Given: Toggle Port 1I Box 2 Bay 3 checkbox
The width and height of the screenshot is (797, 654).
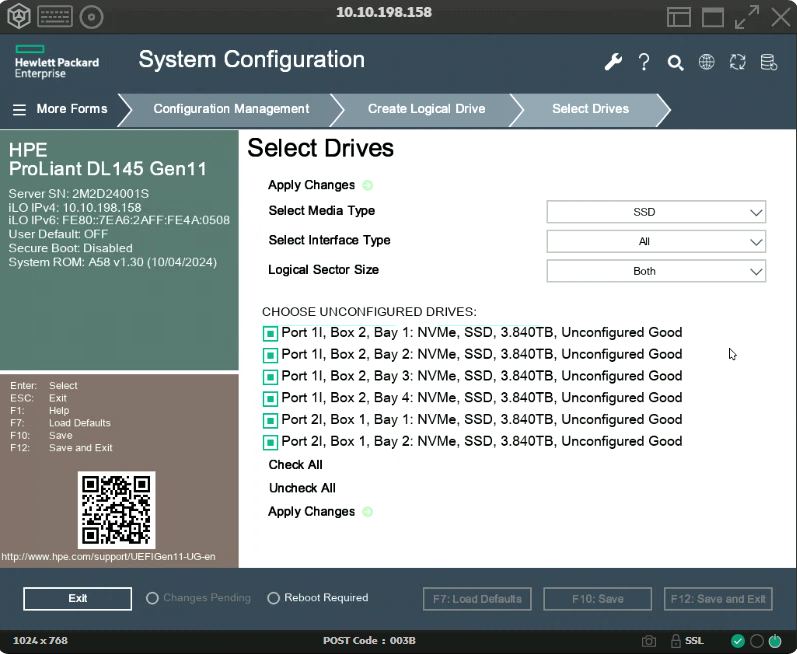Looking at the screenshot, I should [270, 377].
